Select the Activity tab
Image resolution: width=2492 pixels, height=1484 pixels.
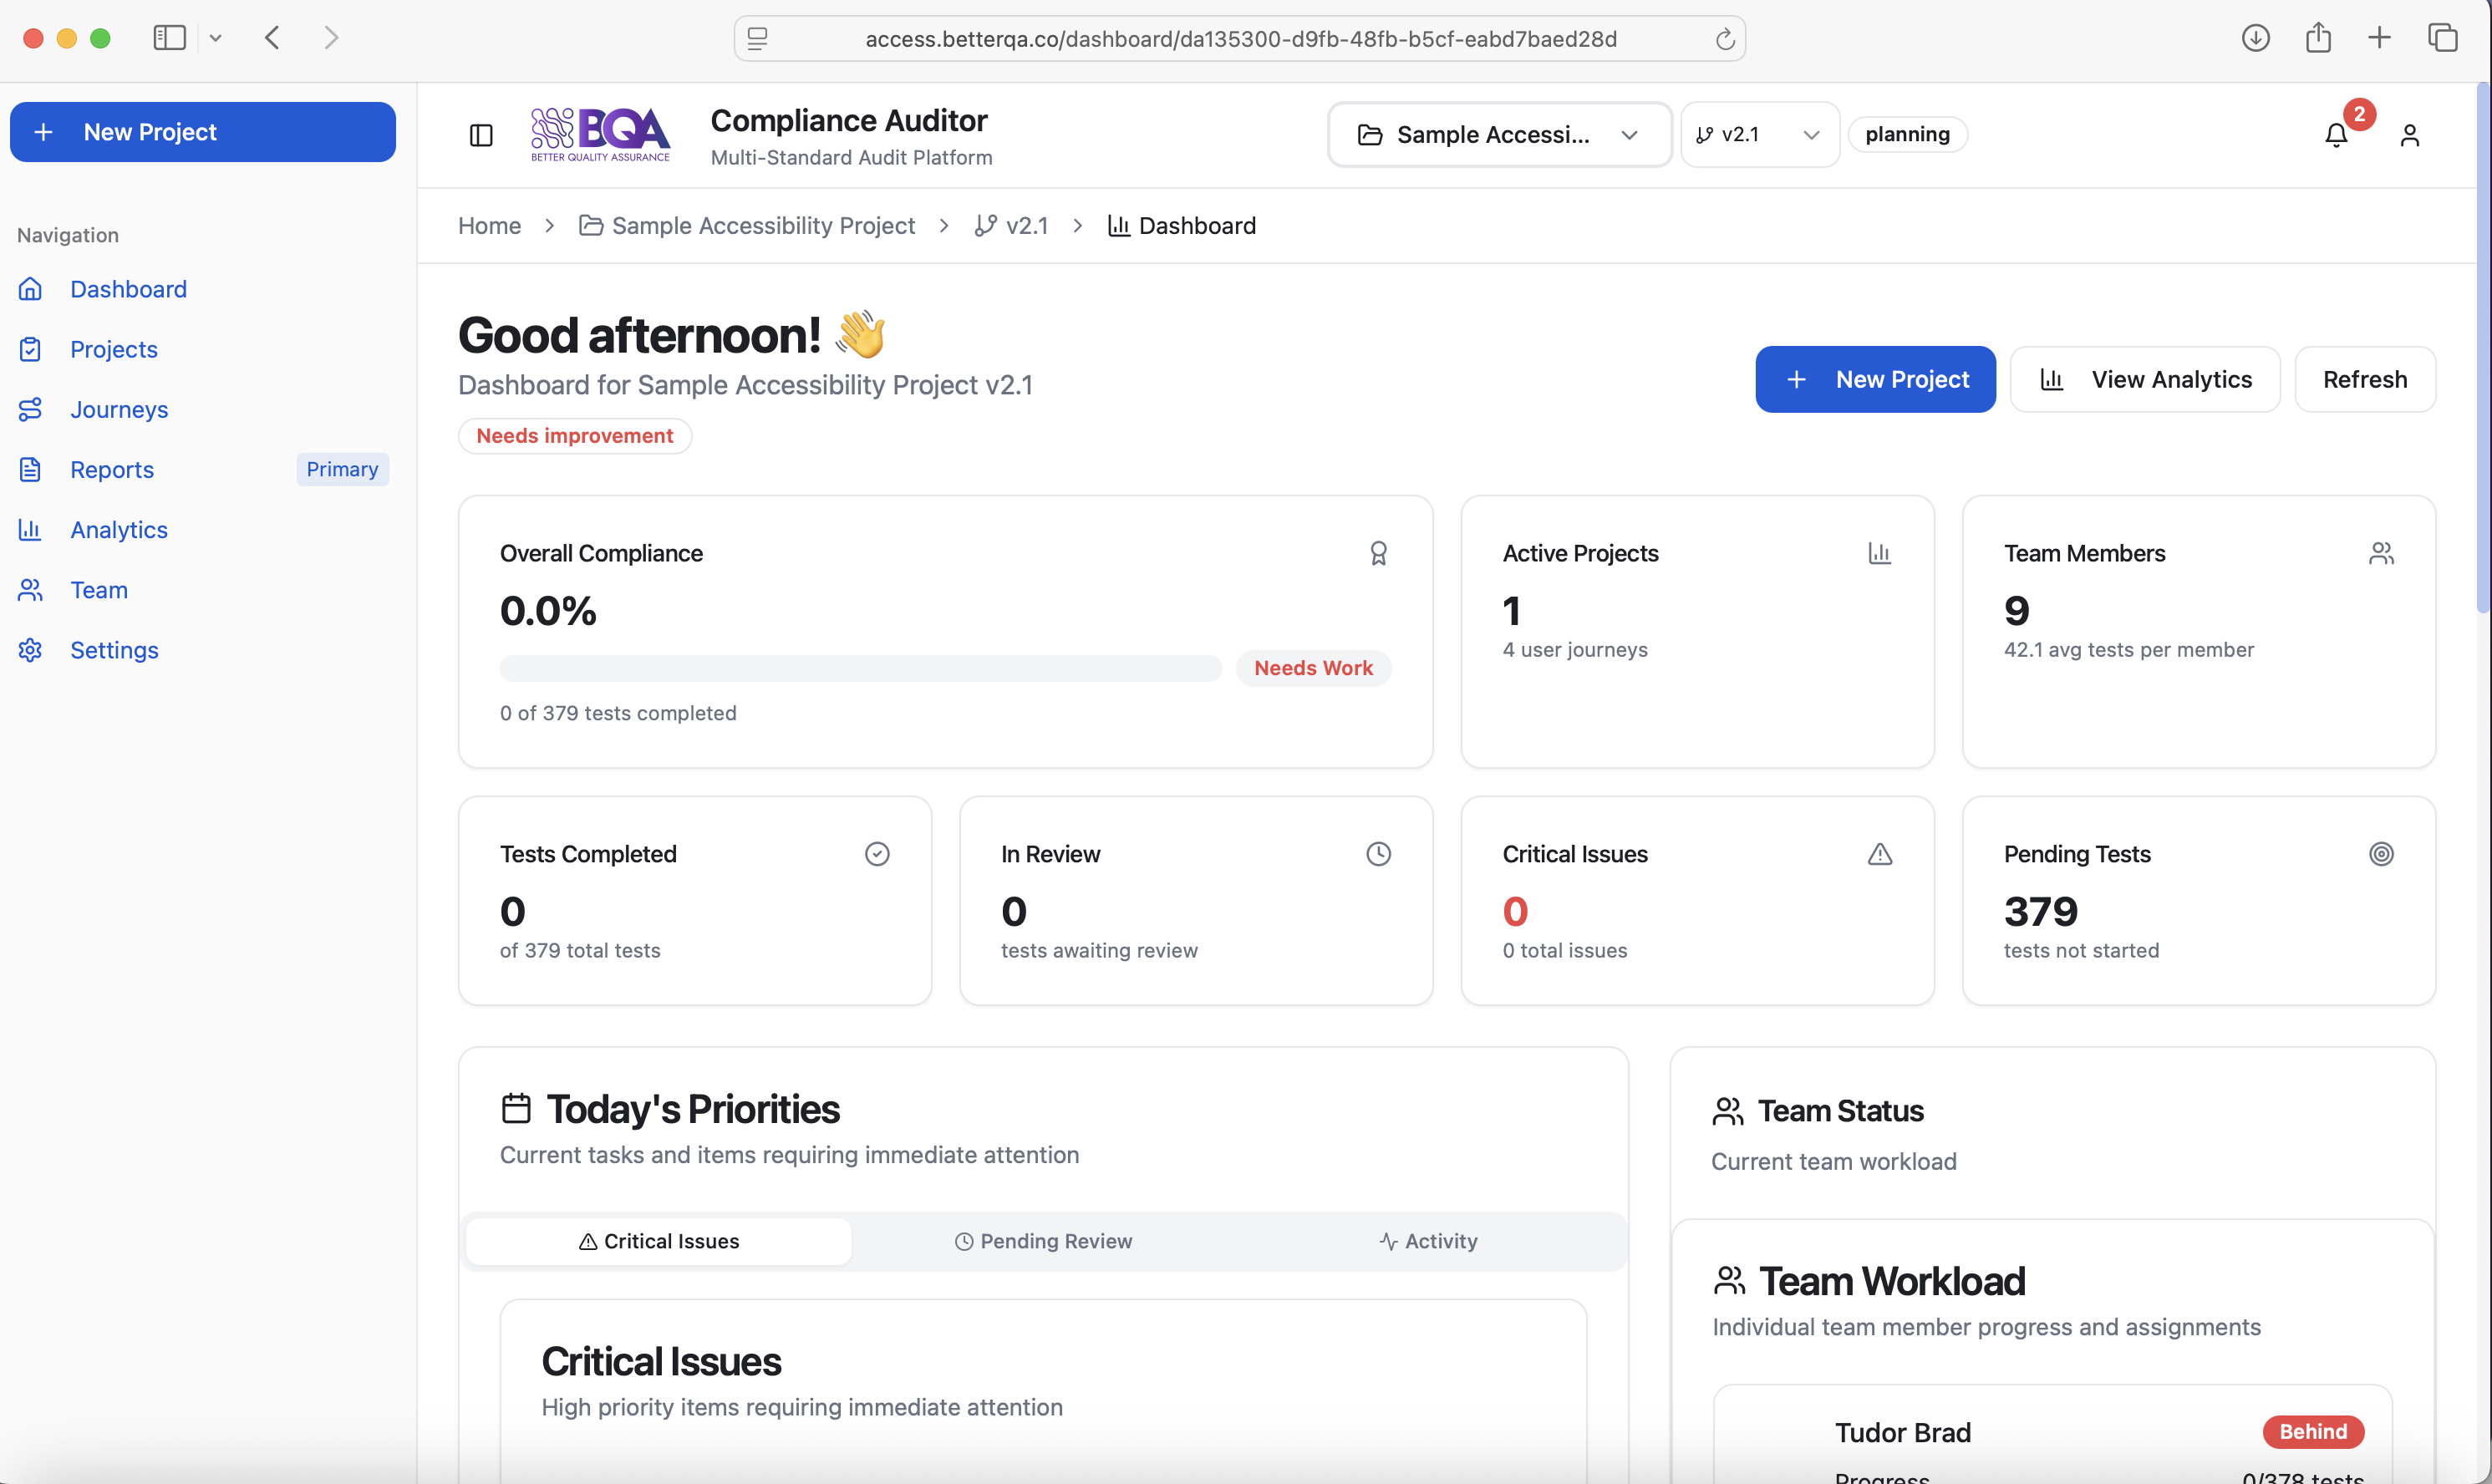click(1427, 1241)
